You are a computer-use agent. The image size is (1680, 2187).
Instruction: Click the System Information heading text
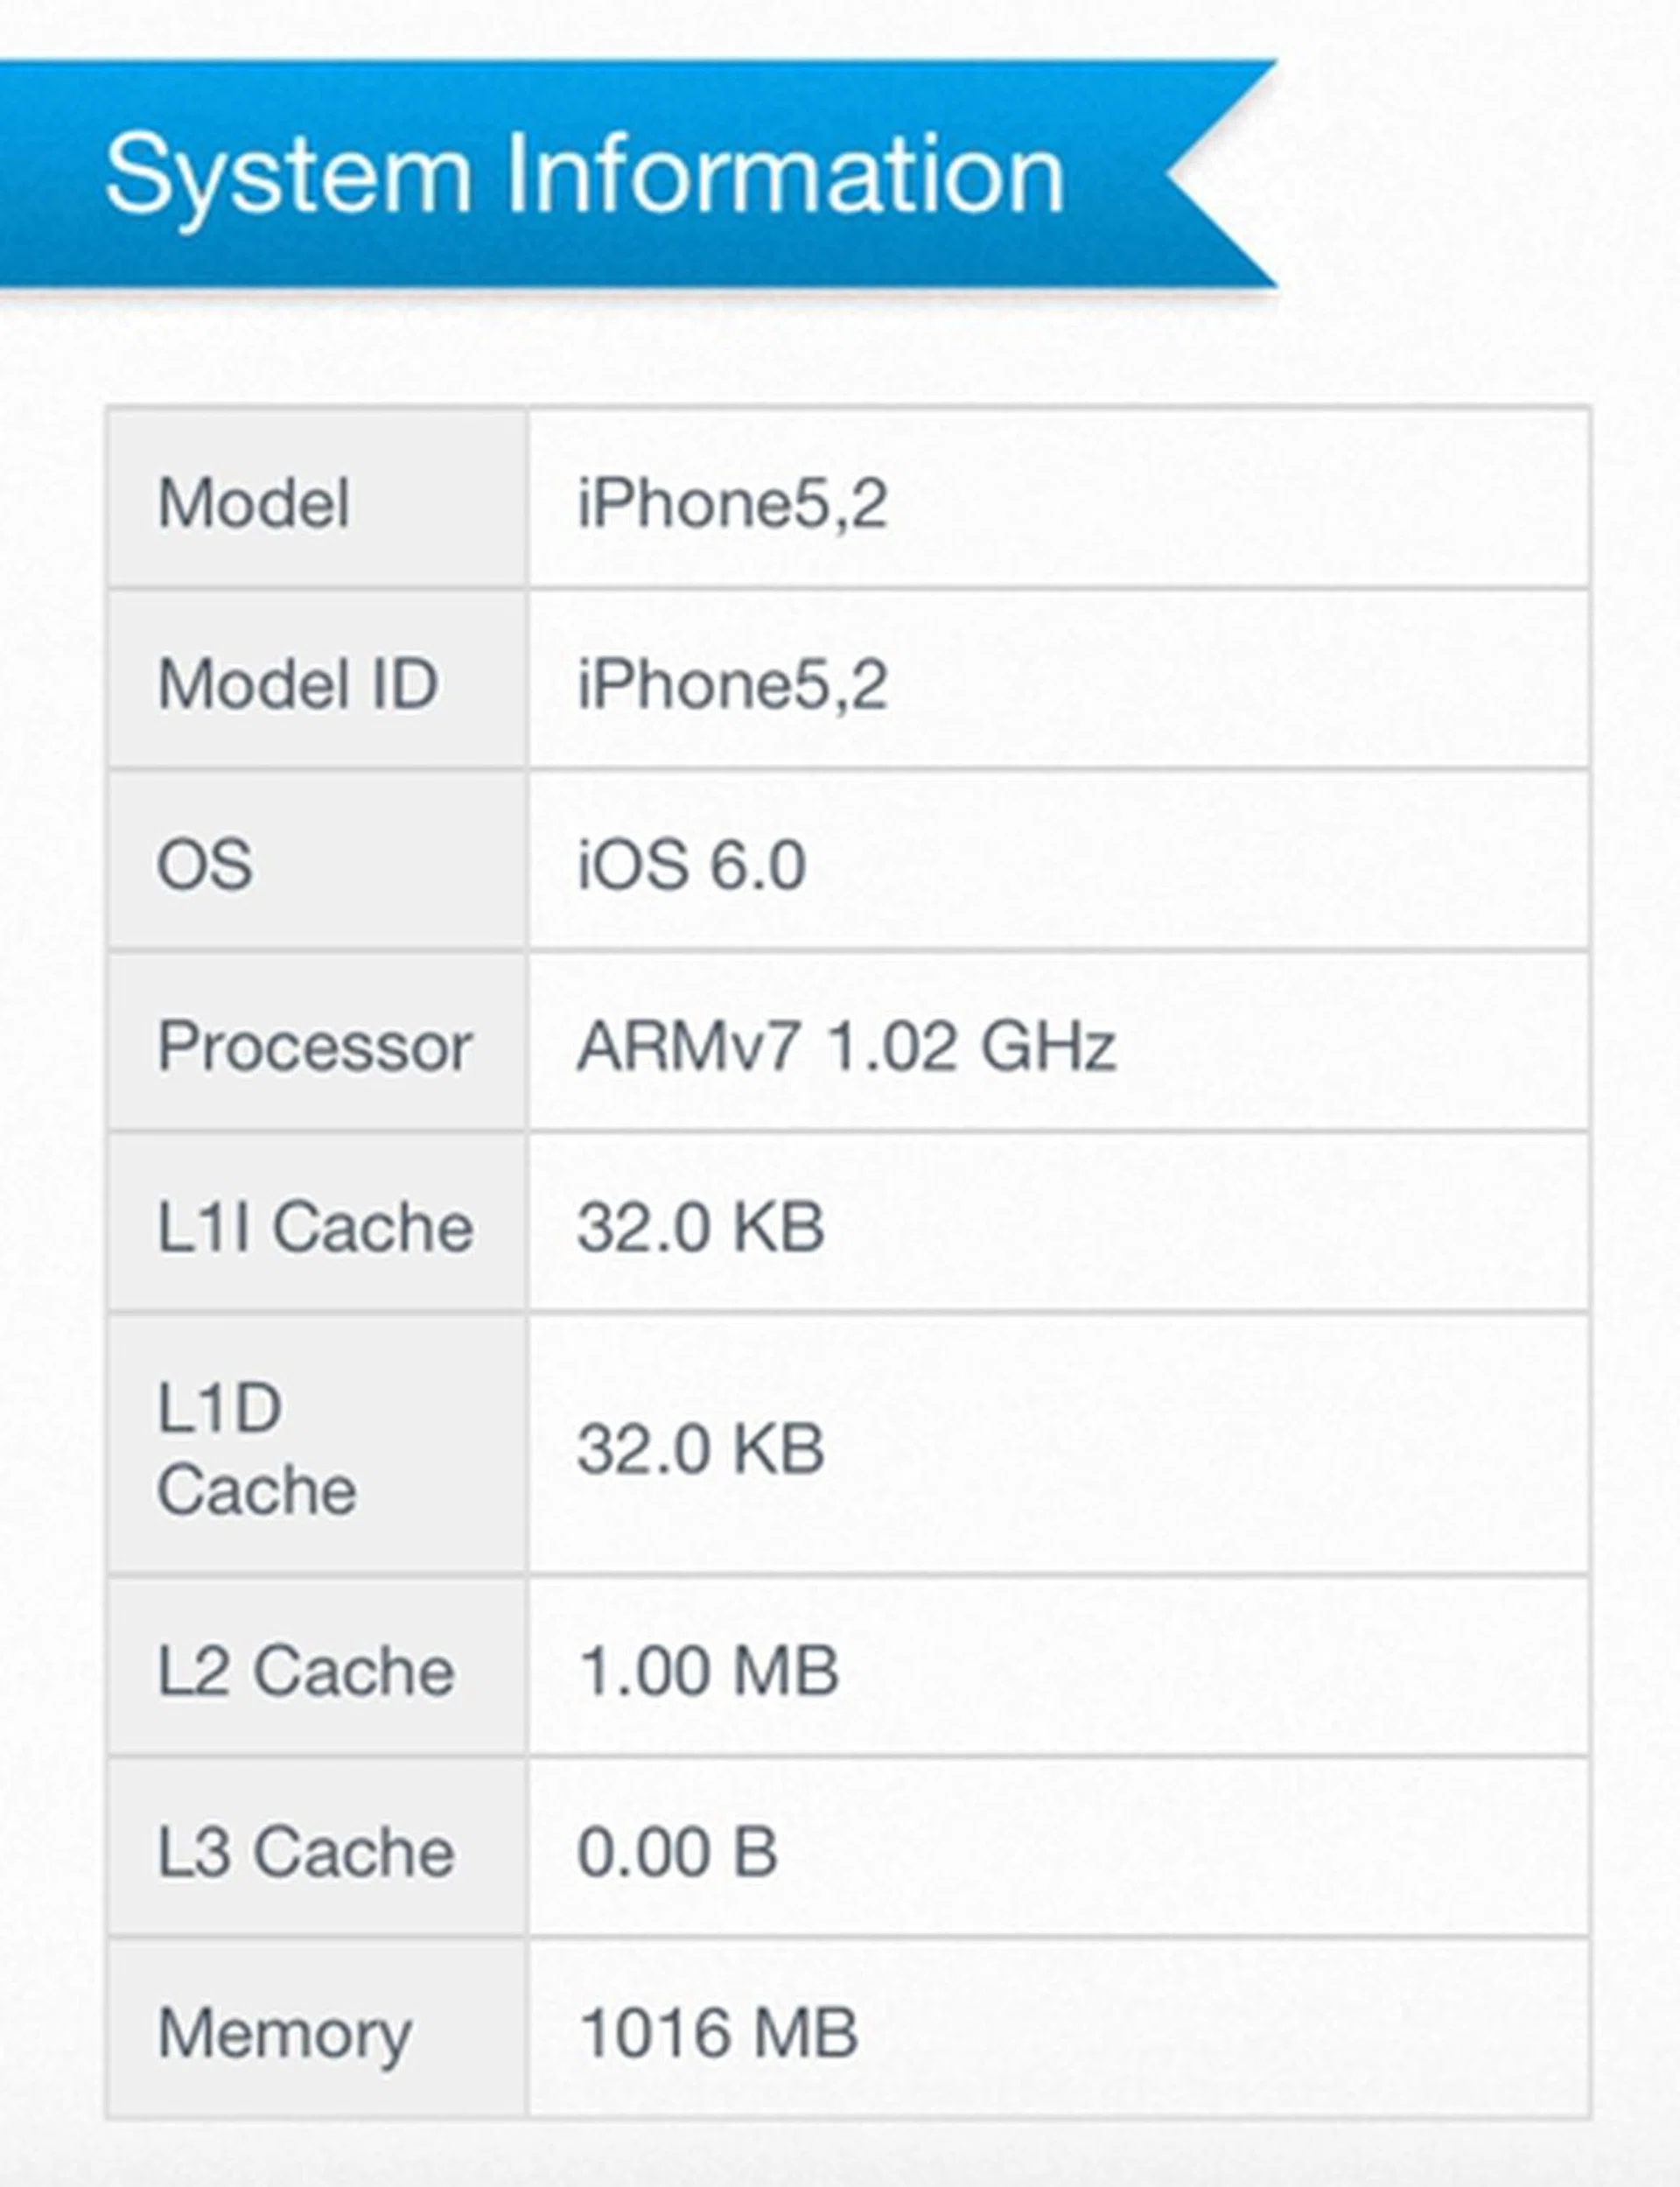[584, 176]
